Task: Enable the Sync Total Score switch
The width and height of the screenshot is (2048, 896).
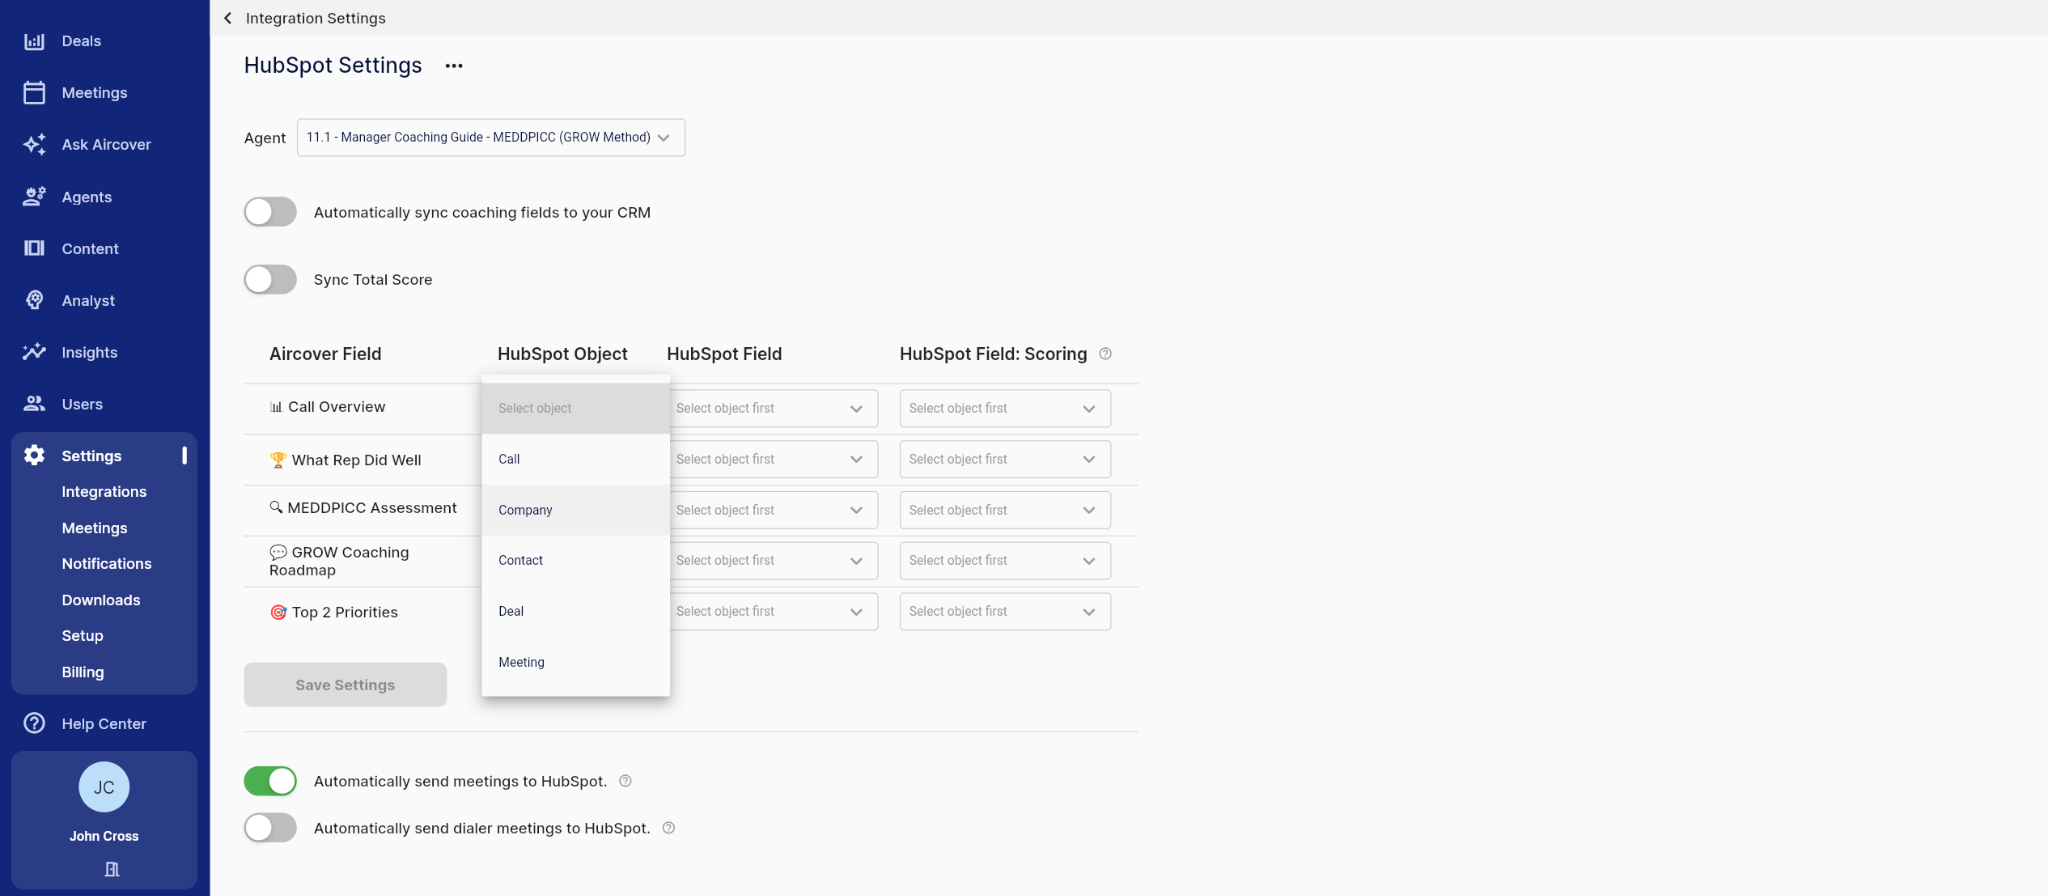Action: coord(270,279)
